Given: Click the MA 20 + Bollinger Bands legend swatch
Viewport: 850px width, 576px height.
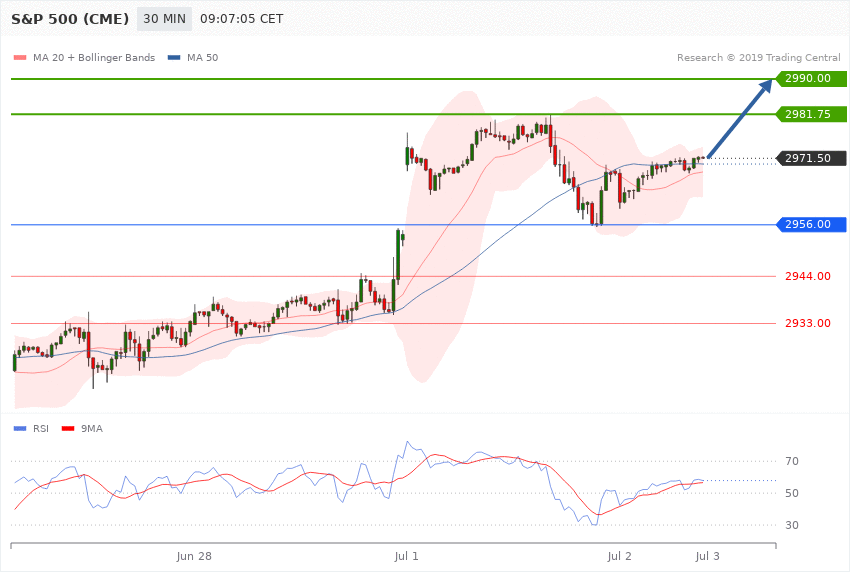Looking at the screenshot, I should 20,57.
